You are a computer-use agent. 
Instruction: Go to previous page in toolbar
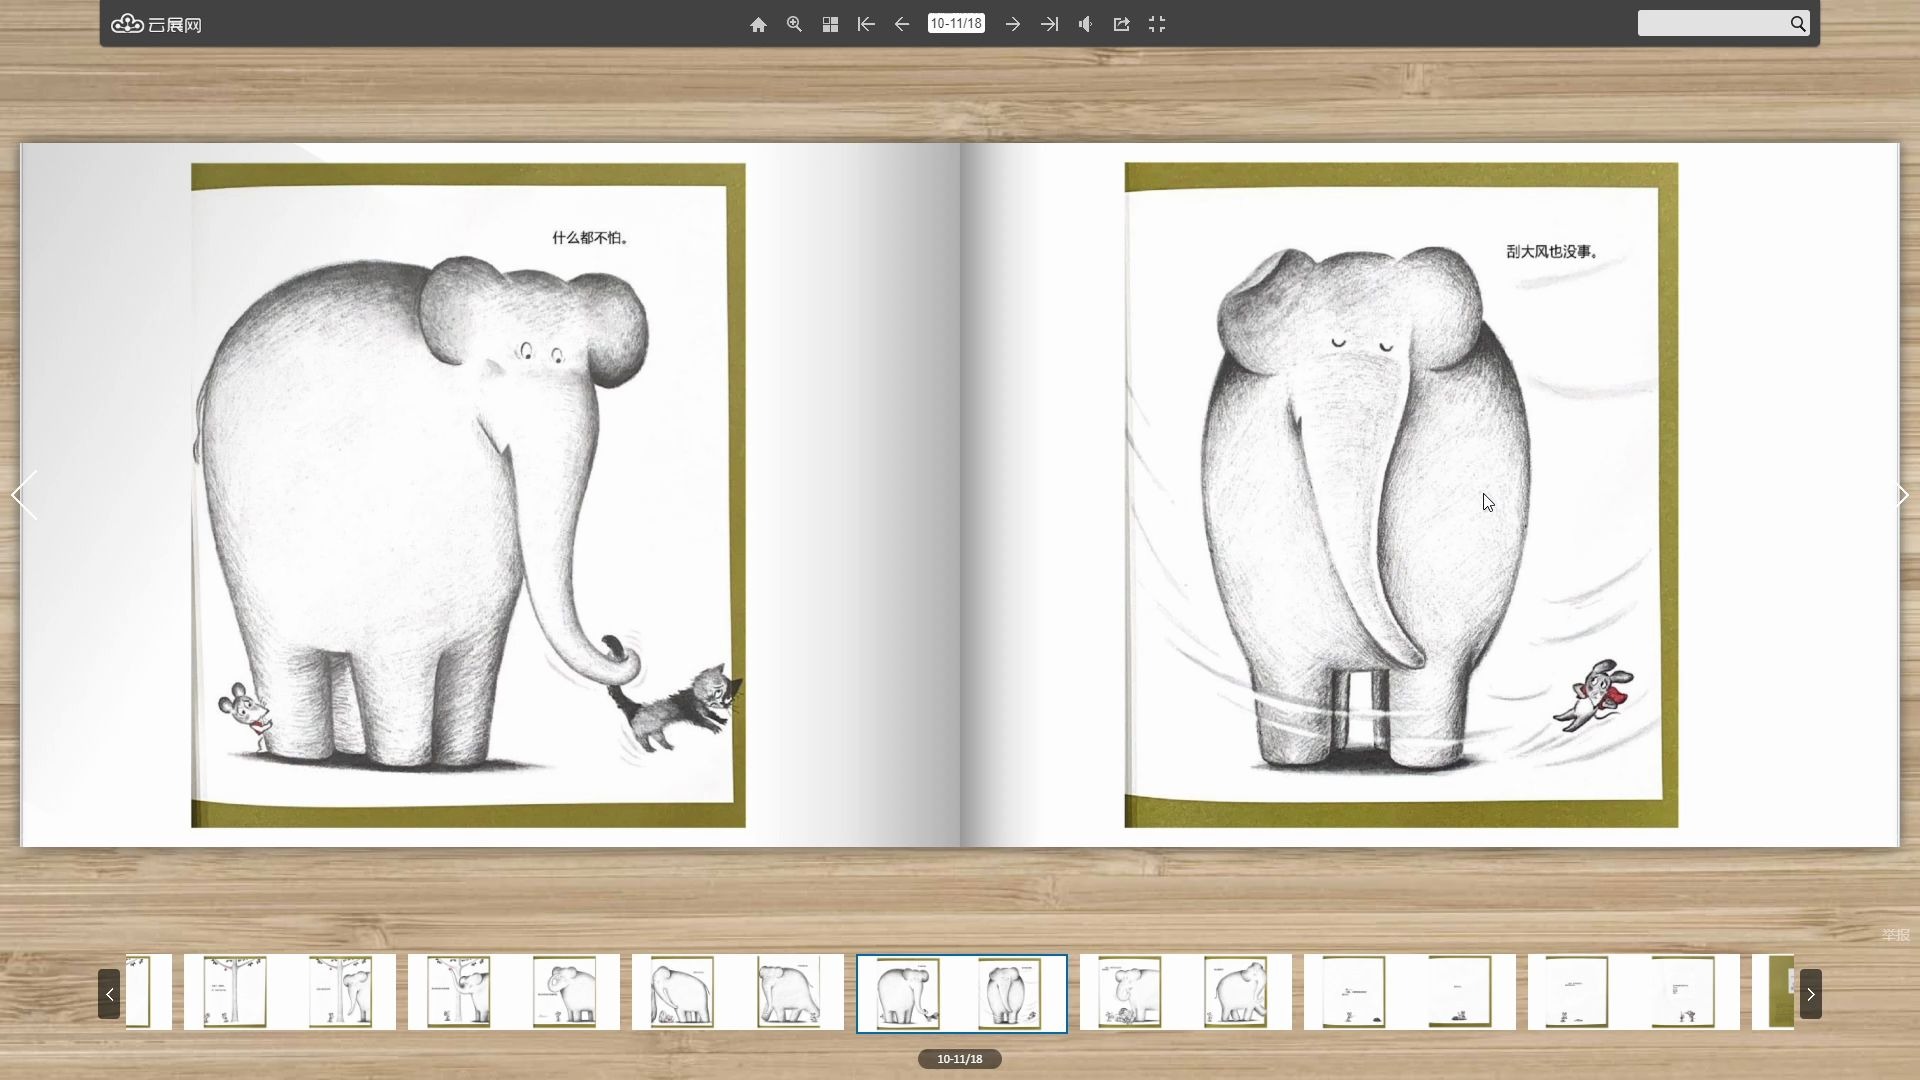pos(902,24)
